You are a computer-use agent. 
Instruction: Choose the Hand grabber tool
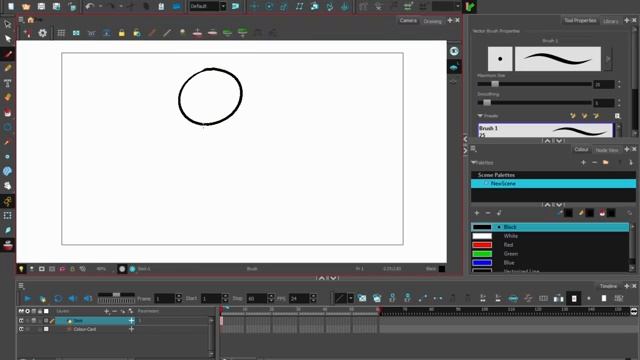[x=8, y=186]
